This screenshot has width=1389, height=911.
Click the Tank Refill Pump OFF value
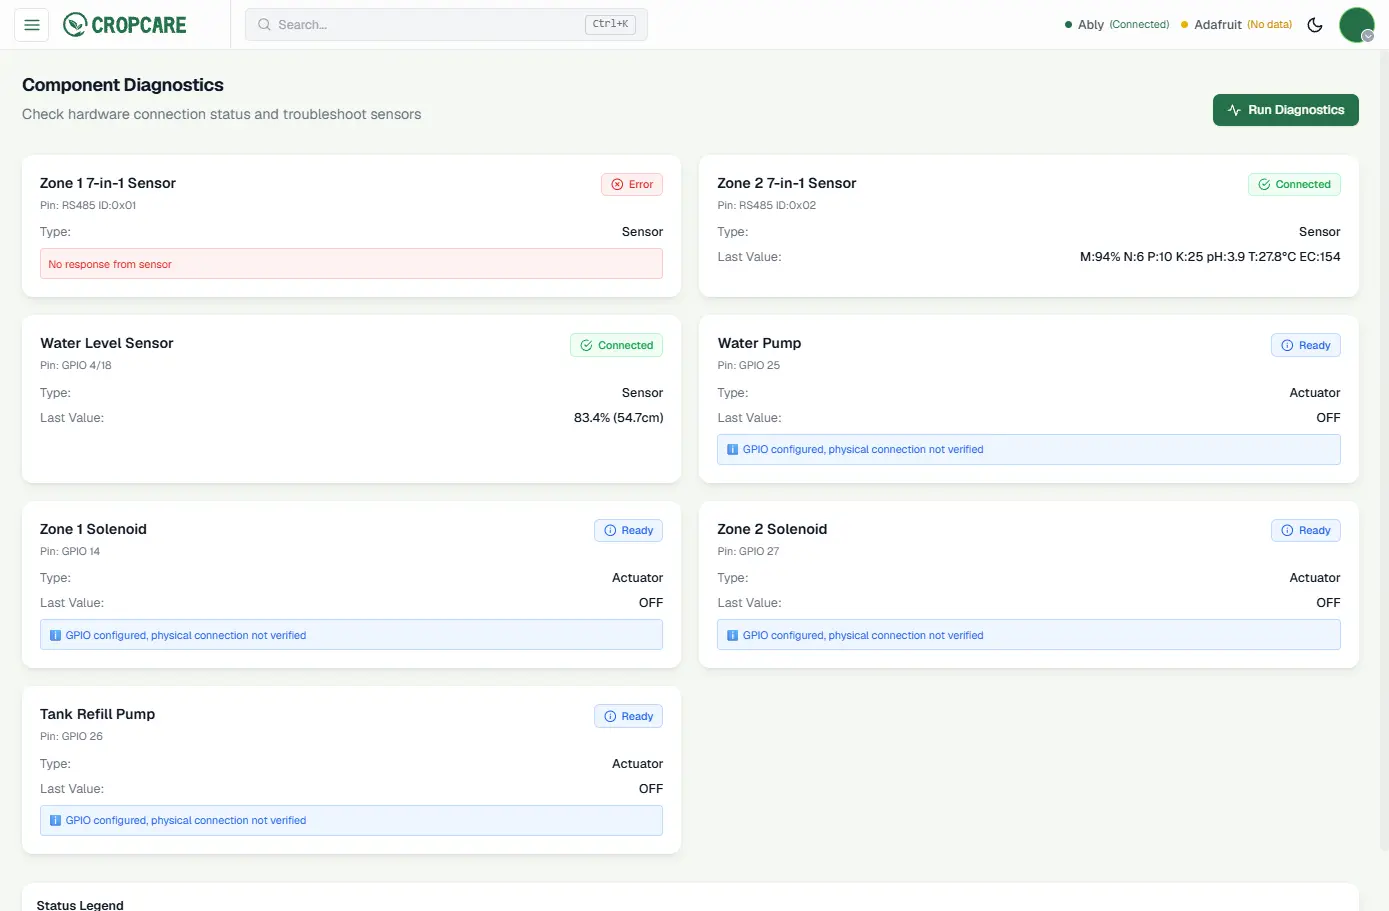pyautogui.click(x=651, y=789)
